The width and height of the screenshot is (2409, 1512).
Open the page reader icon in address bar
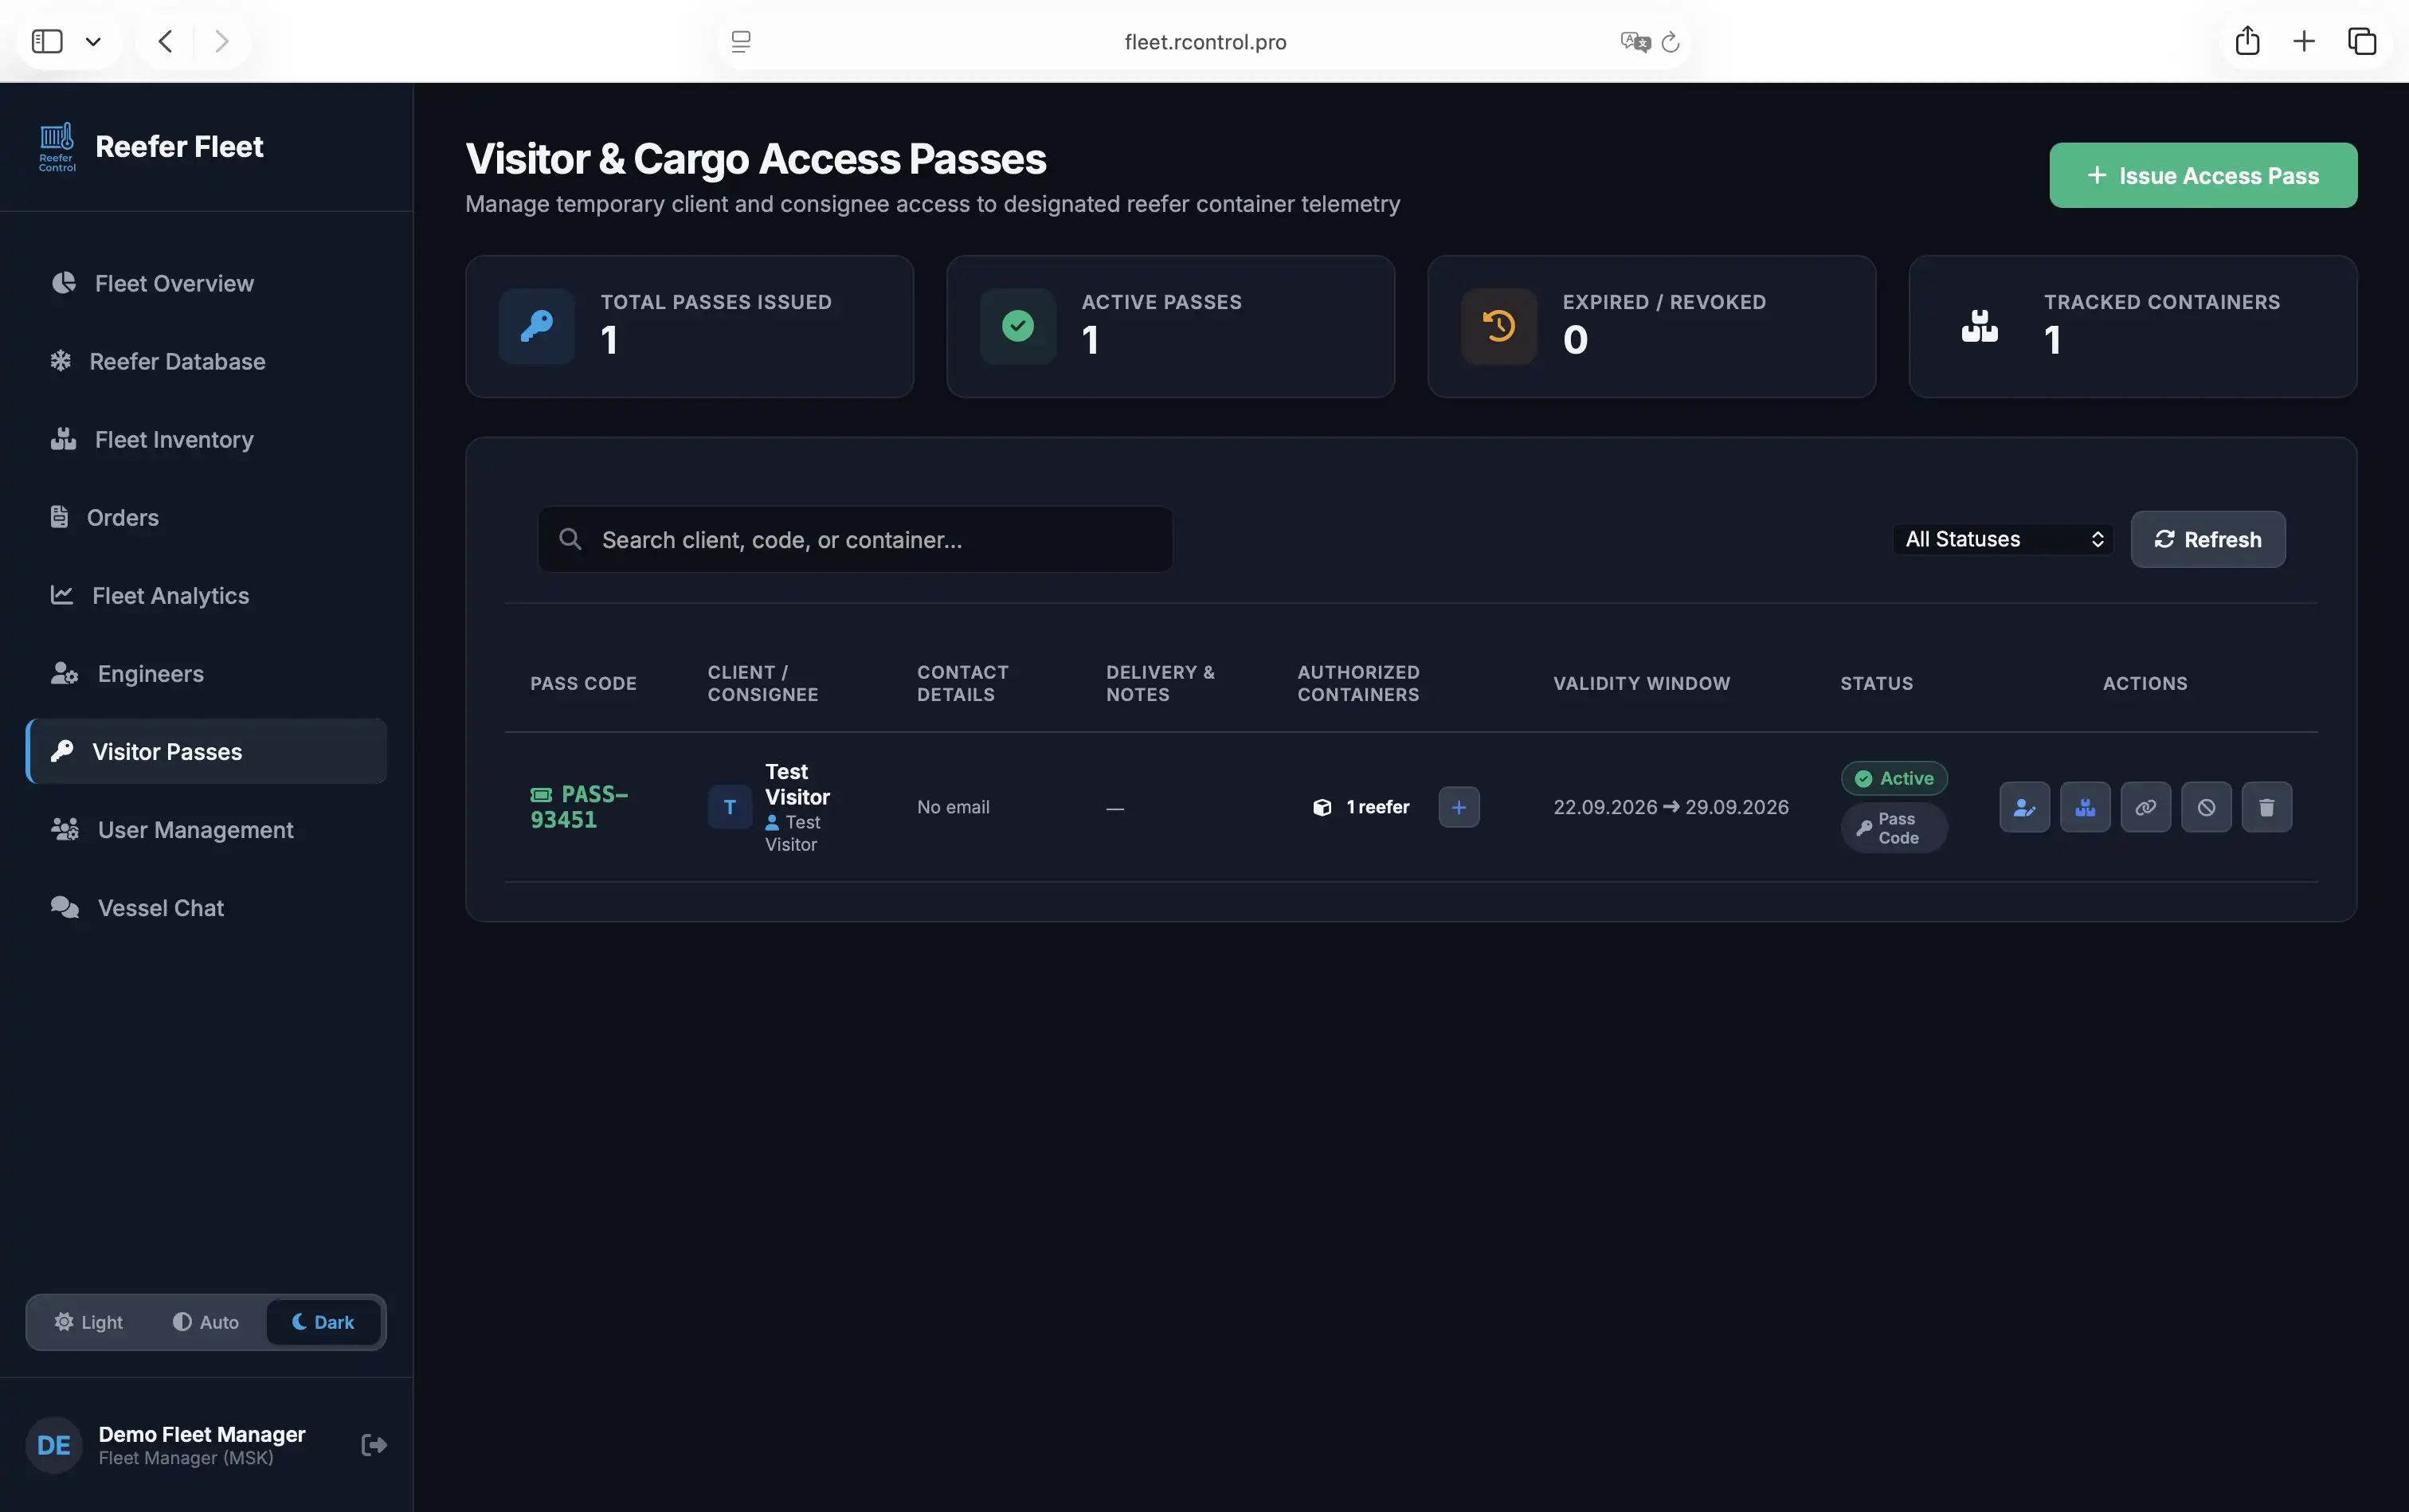click(741, 41)
